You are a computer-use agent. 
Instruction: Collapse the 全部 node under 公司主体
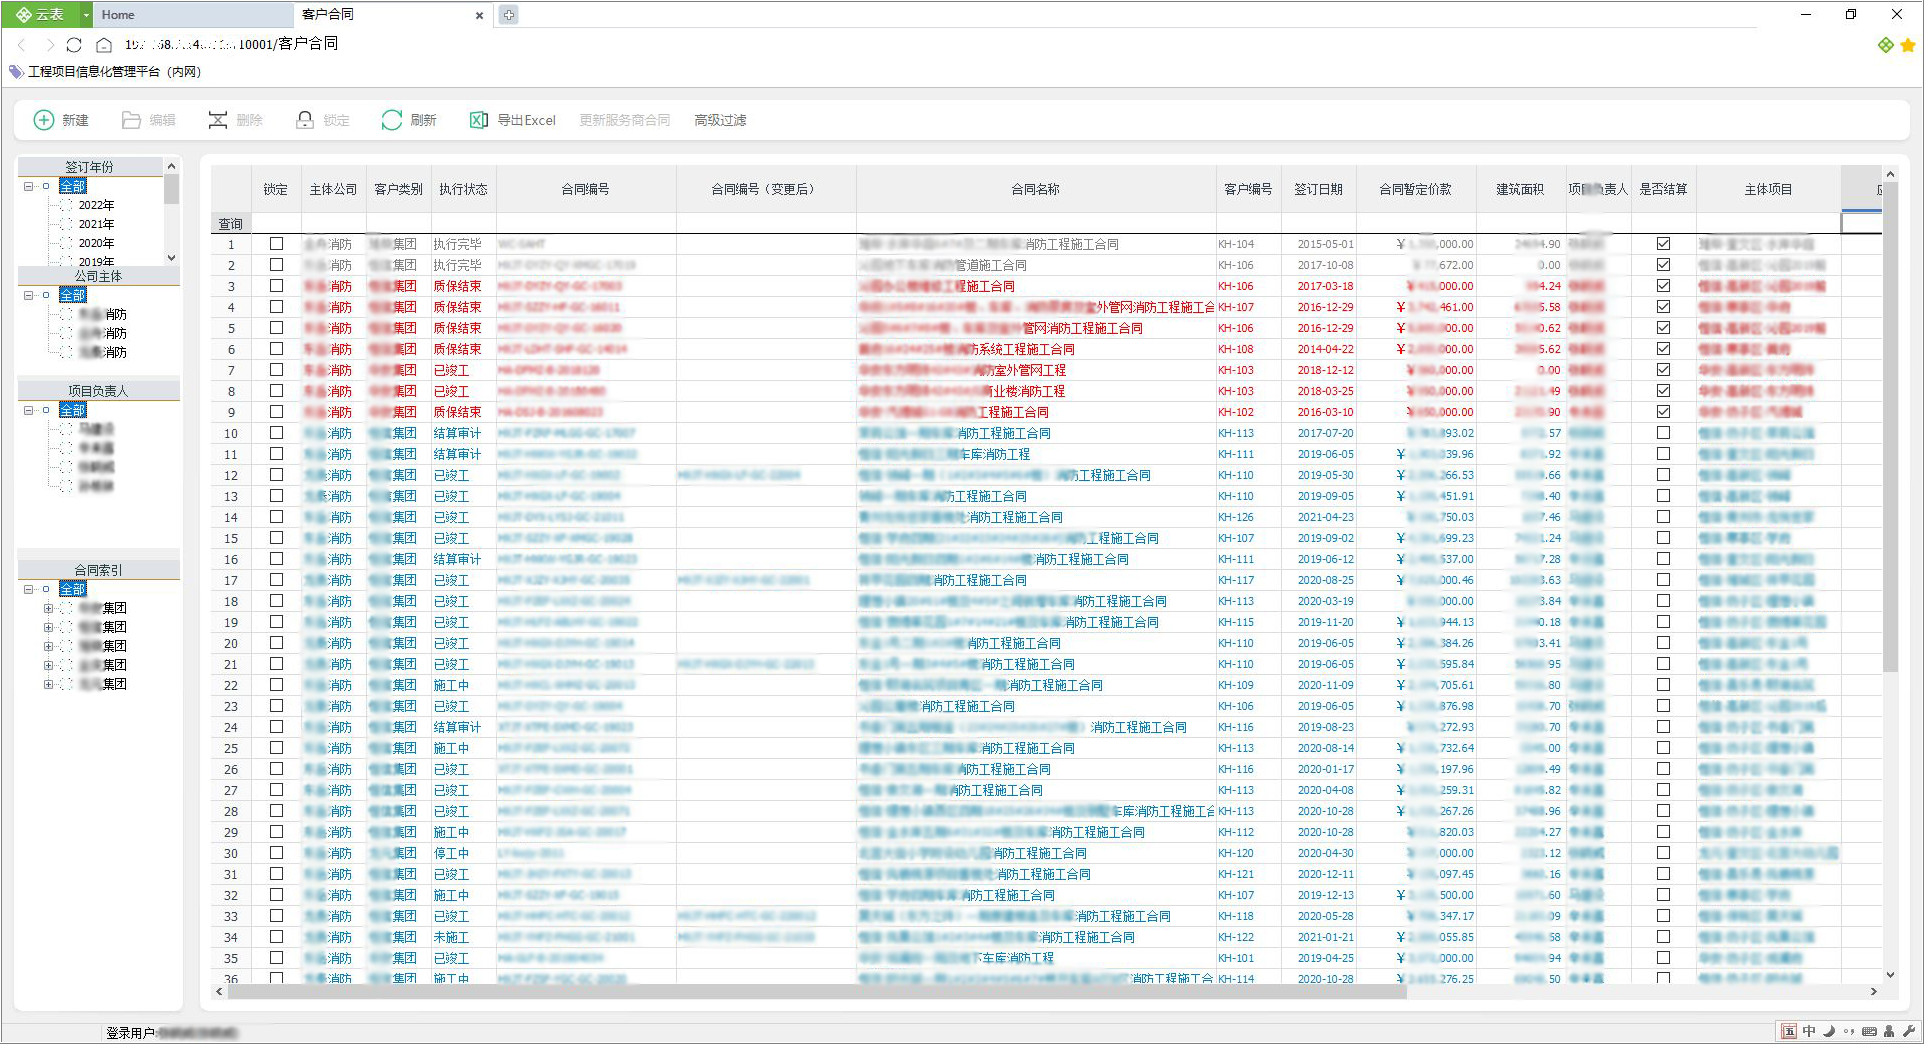coord(29,295)
